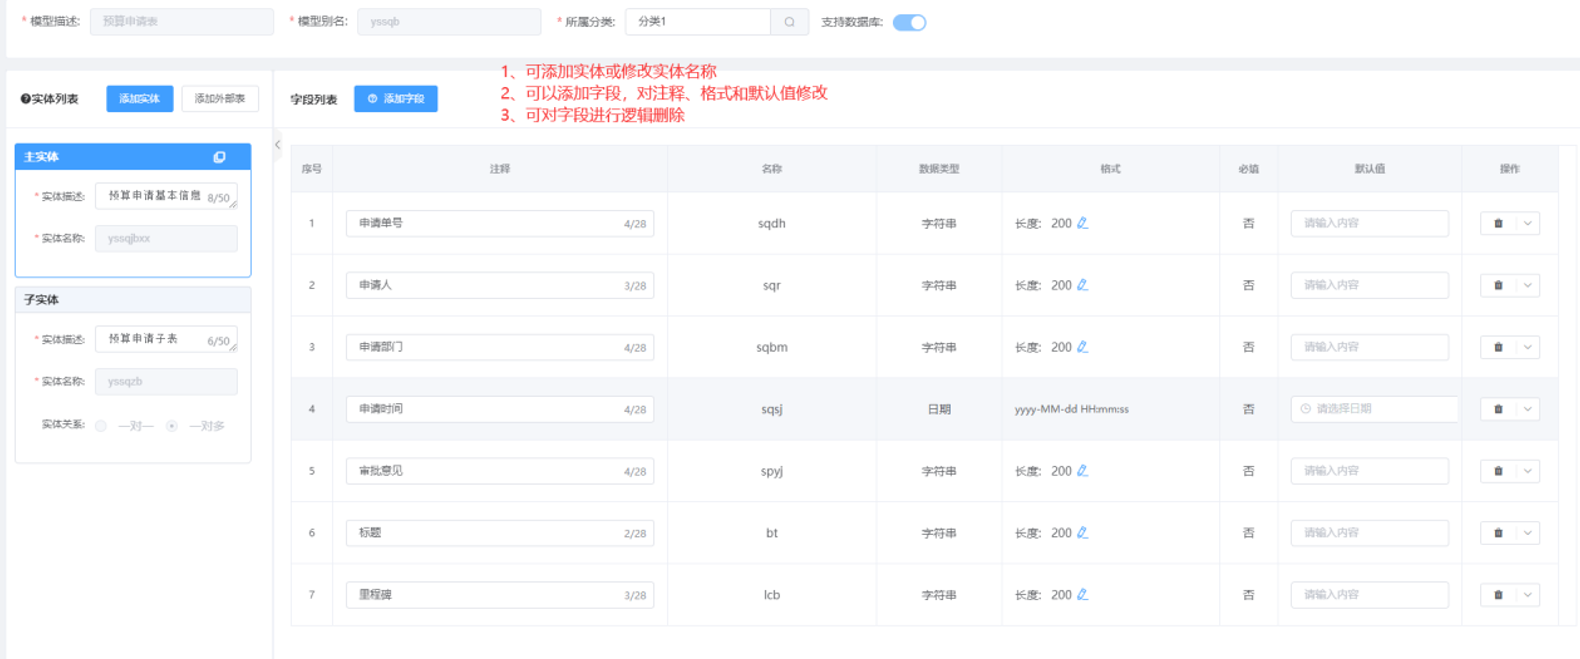Edit length pencil icon for lcb row
Image resolution: width=1580 pixels, height=659 pixels.
1082,595
